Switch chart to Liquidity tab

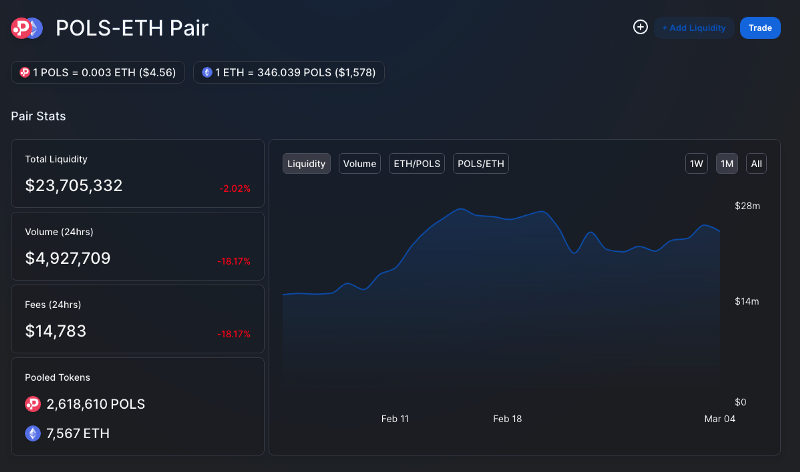tap(306, 164)
